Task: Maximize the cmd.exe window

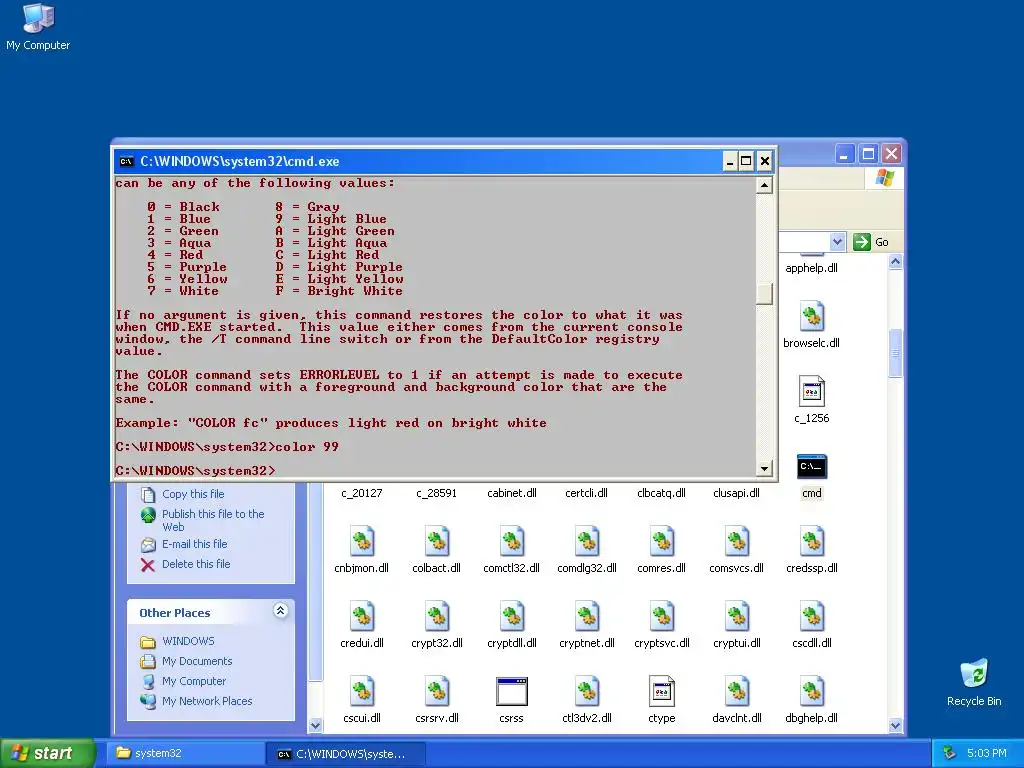Action: 746,161
